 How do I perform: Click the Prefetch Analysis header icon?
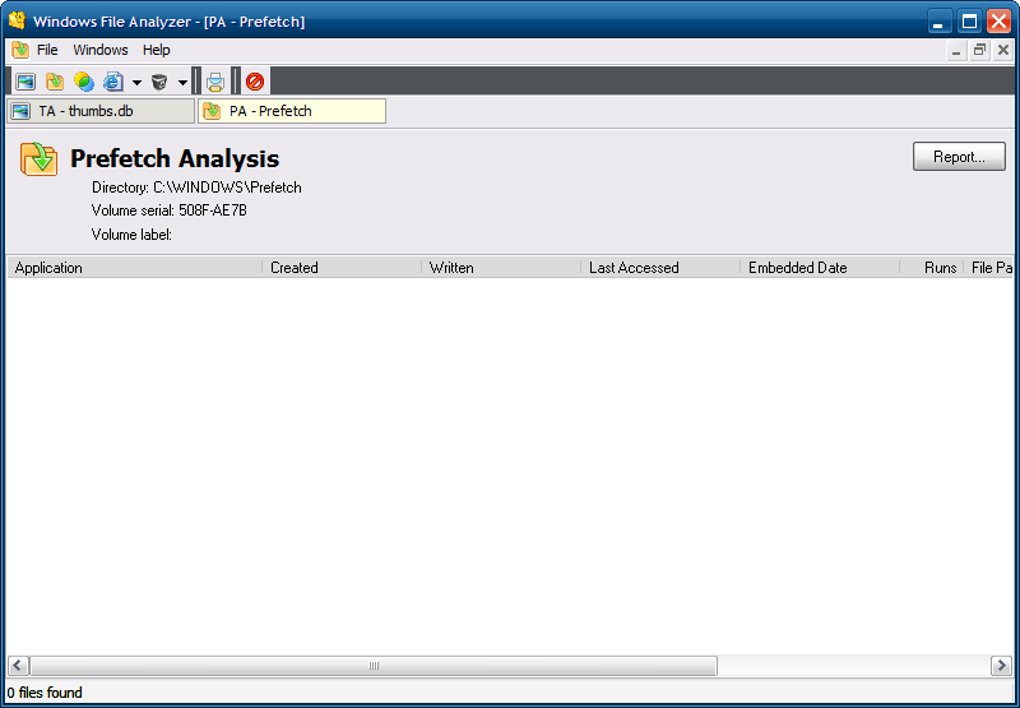pyautogui.click(x=38, y=159)
